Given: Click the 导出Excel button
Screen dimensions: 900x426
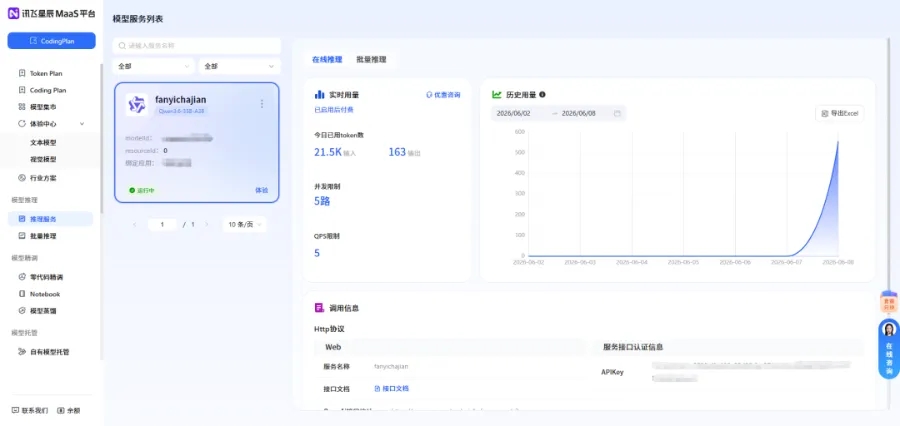Looking at the screenshot, I should (840, 113).
